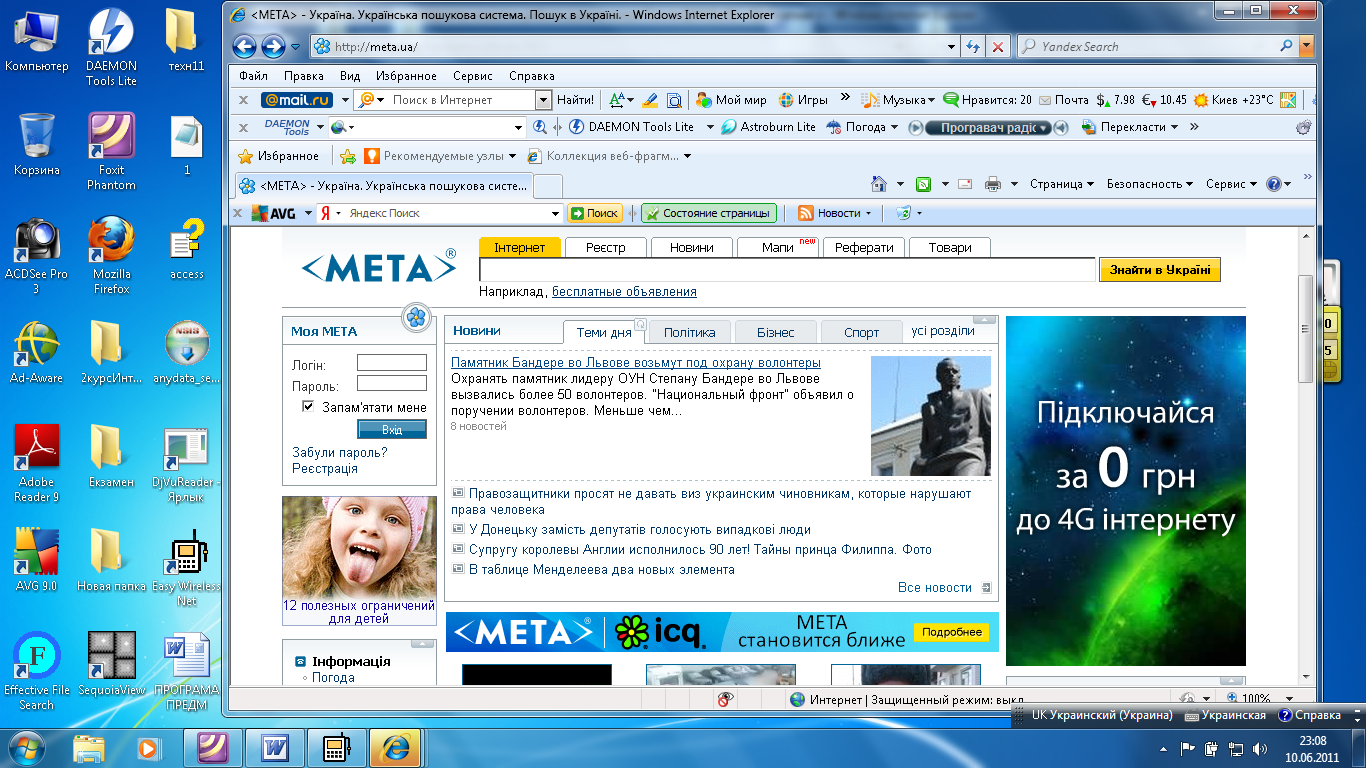Screen dimensions: 1366x768
Task: Click the Print icon in the command bar
Action: pyautogui.click(x=992, y=184)
